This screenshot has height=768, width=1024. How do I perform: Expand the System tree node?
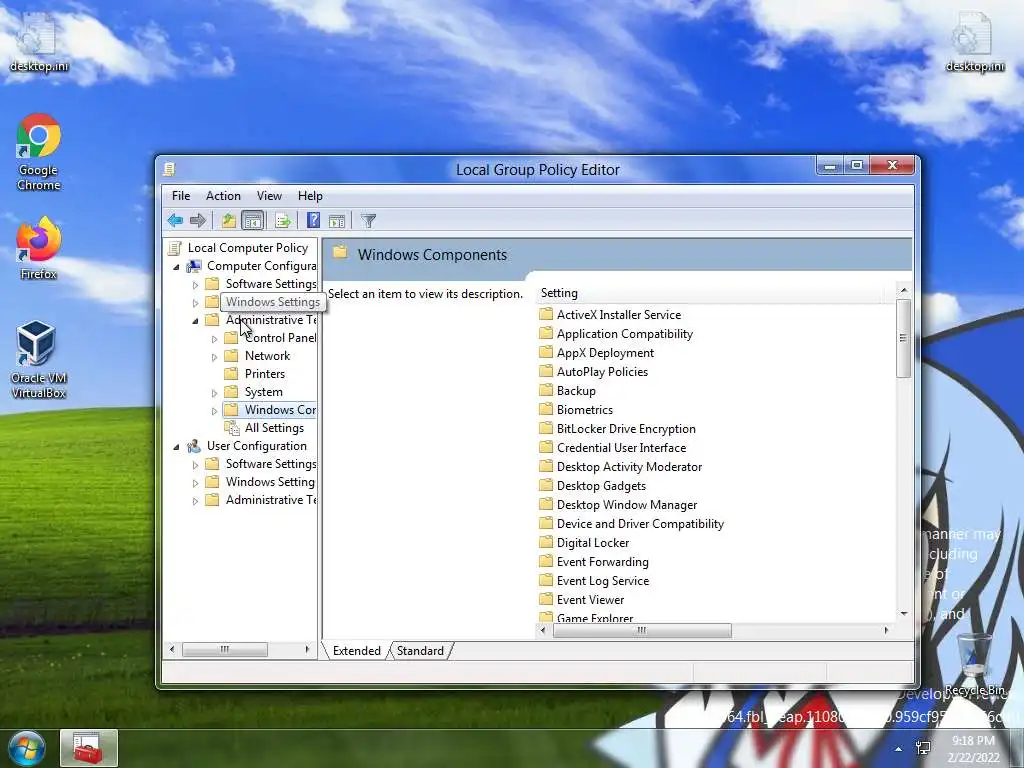pyautogui.click(x=214, y=393)
